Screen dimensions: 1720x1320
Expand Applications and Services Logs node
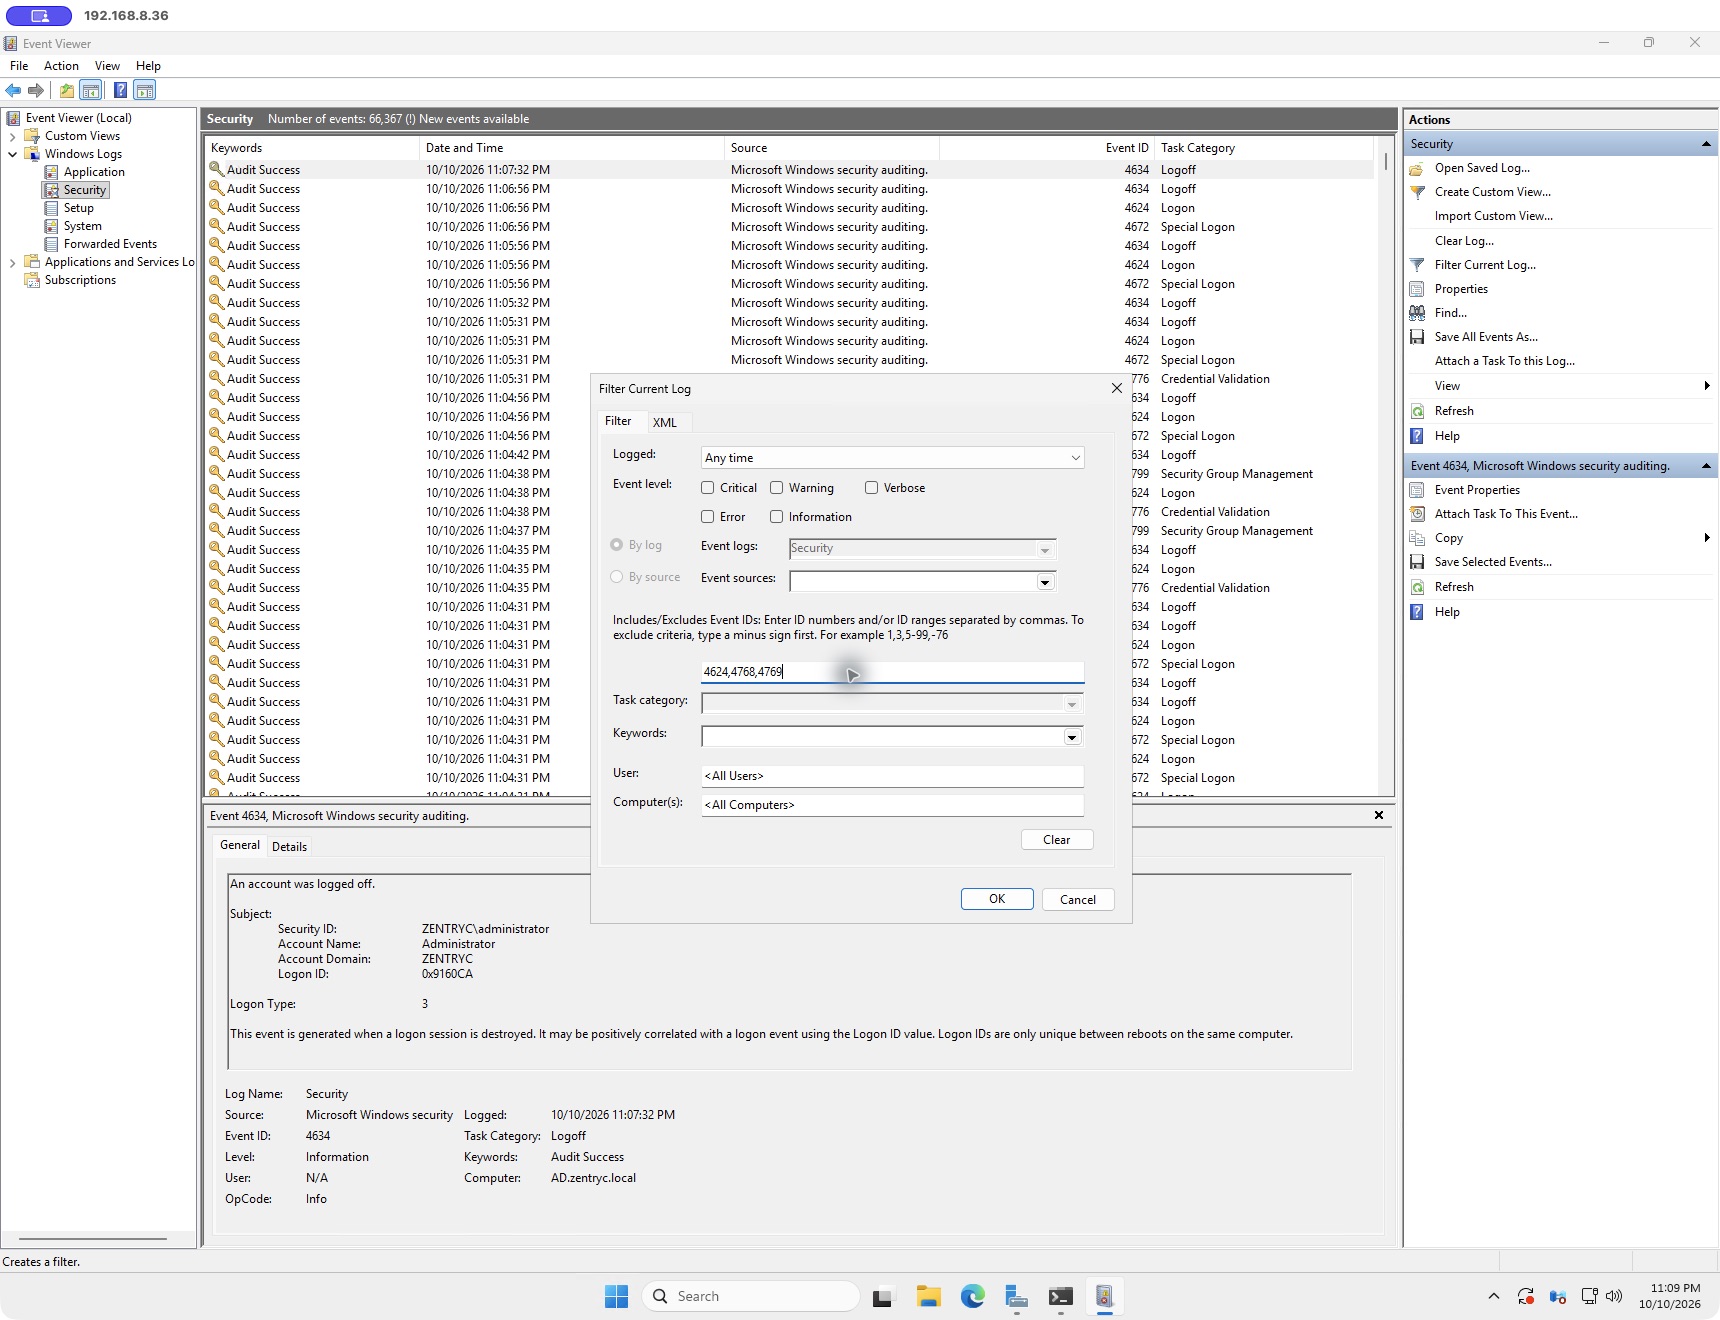[12, 262]
